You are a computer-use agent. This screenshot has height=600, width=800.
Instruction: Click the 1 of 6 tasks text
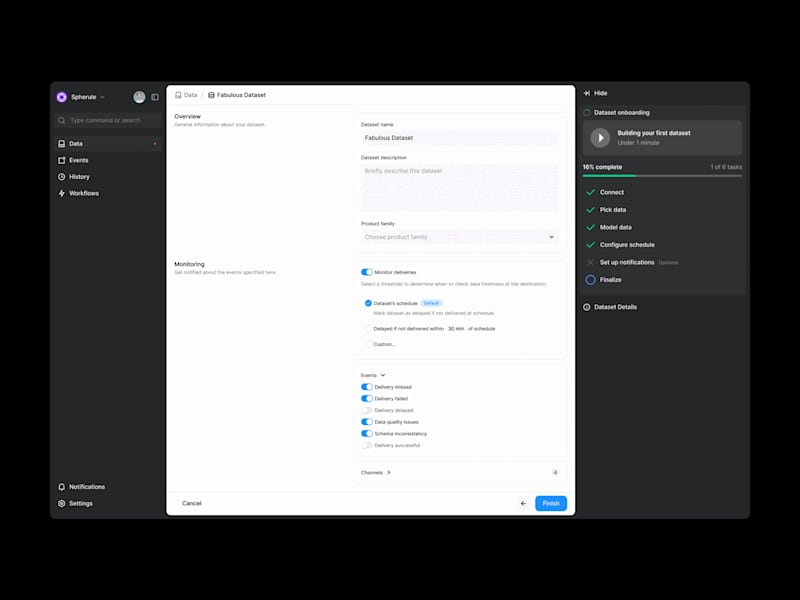pos(726,167)
